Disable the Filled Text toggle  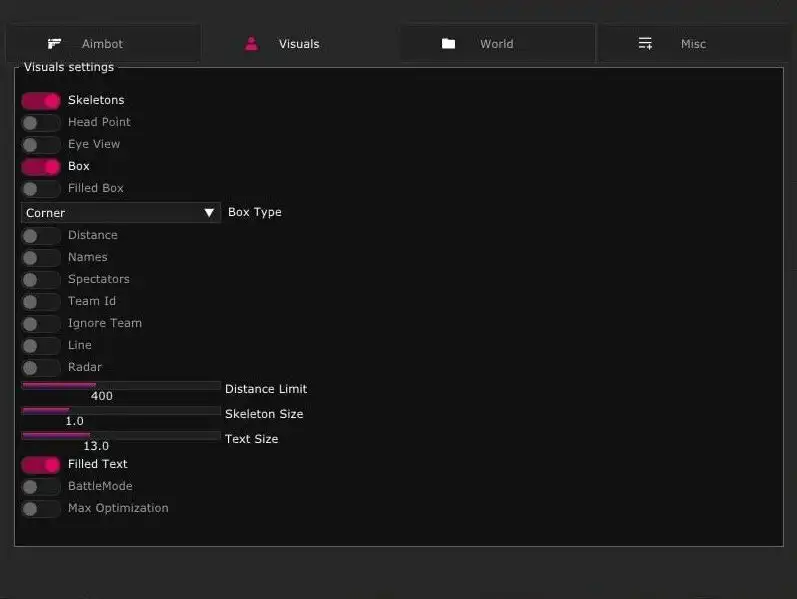click(x=41, y=465)
